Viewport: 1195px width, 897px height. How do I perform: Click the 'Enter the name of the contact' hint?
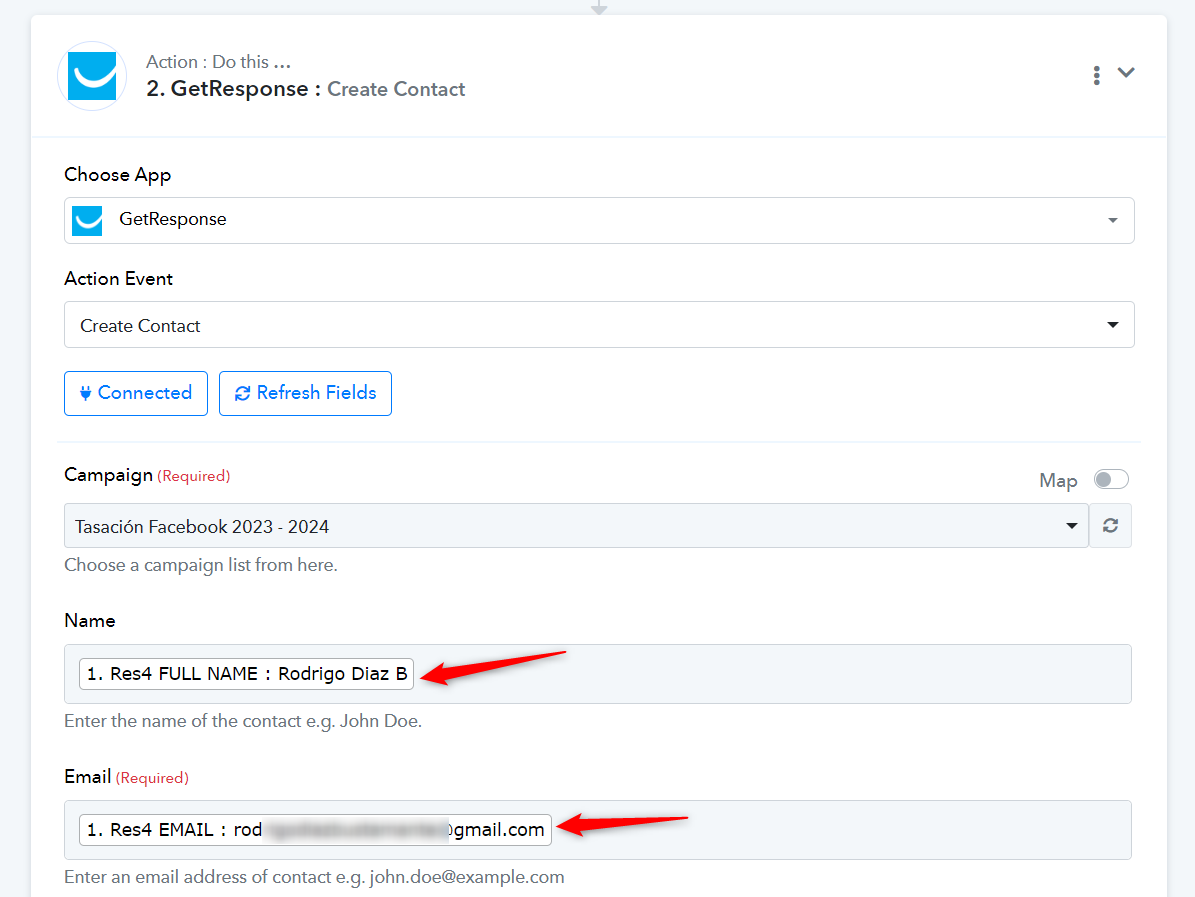[242, 721]
